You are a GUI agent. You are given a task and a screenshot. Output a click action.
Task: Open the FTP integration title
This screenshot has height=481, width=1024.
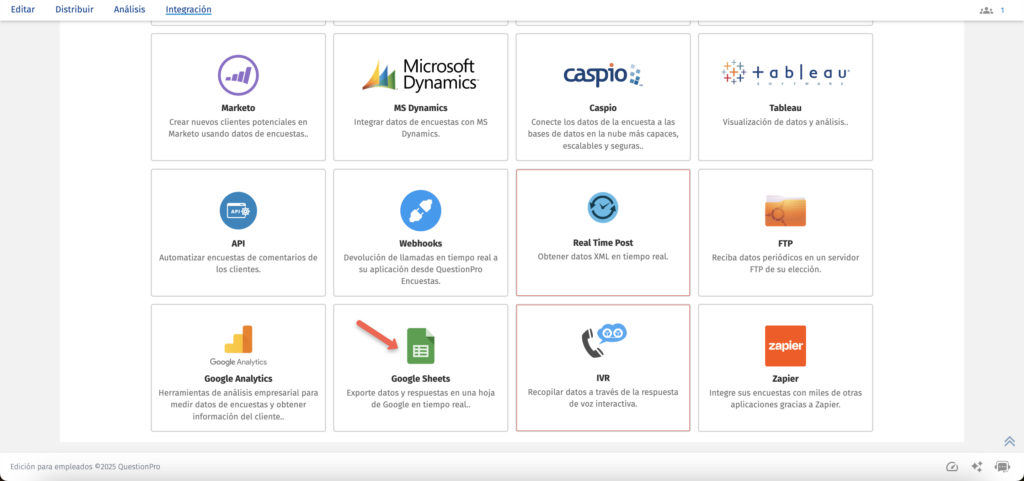785,243
